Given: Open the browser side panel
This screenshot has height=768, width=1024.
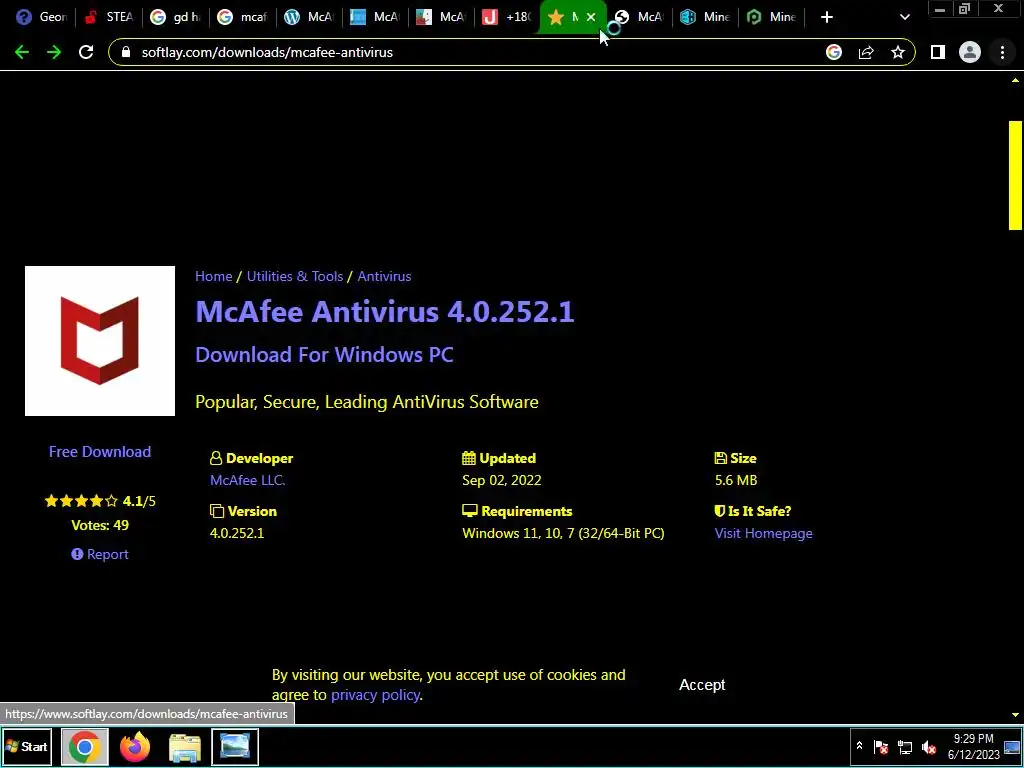Looking at the screenshot, I should tap(938, 52).
